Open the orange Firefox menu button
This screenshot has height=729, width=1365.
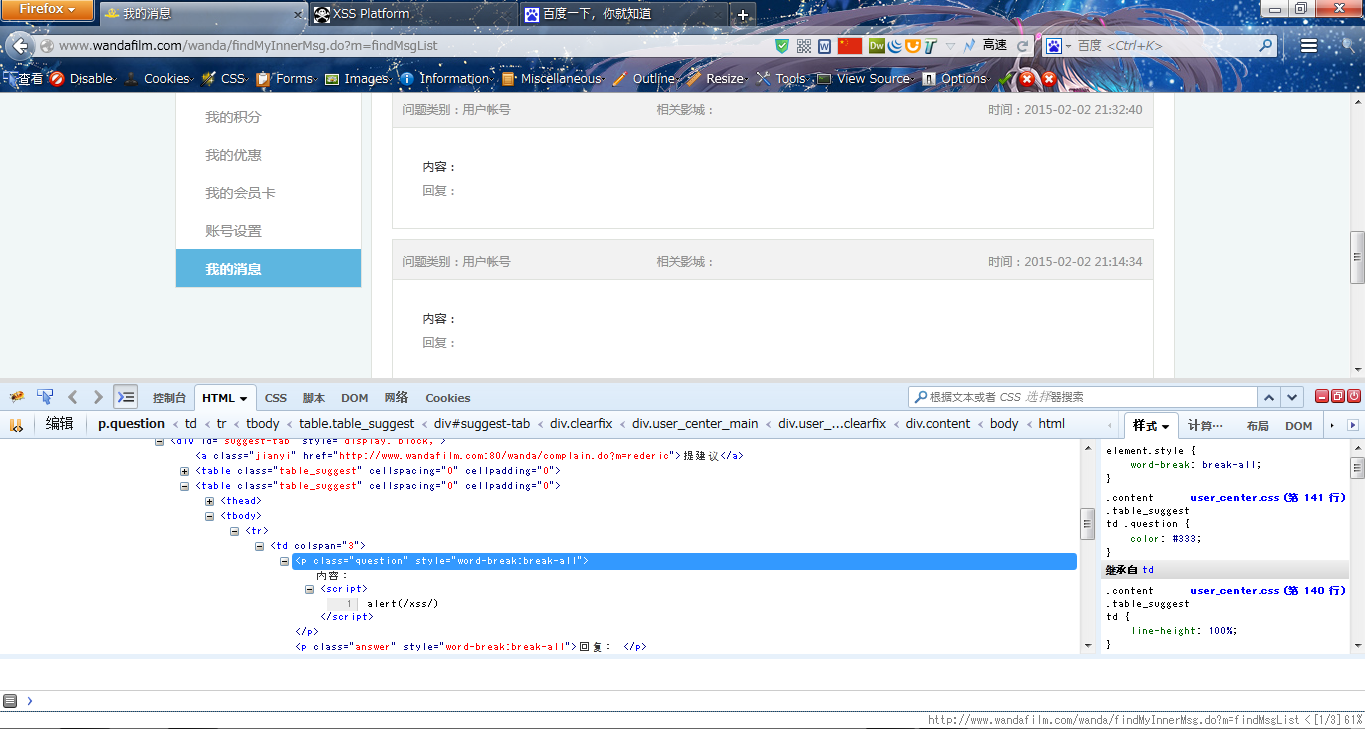point(47,9)
